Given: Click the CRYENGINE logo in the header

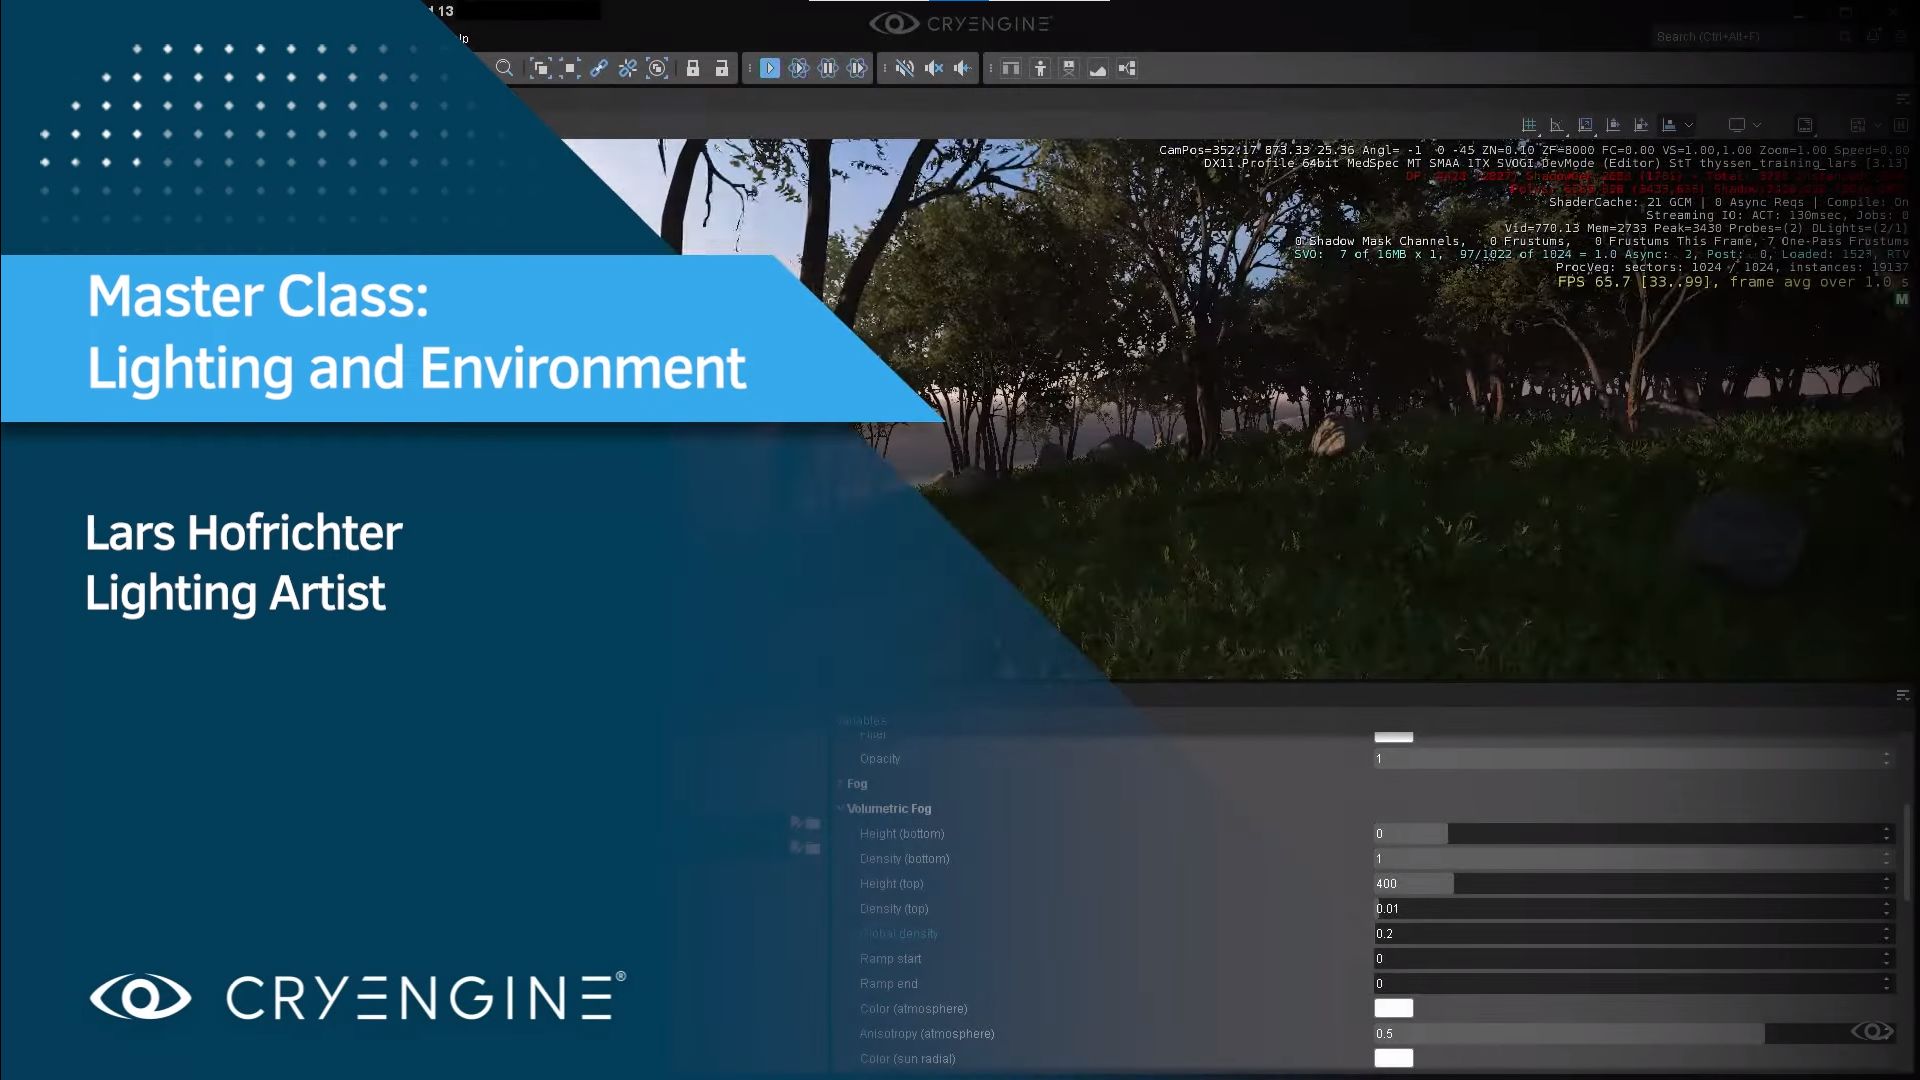Looking at the screenshot, I should point(960,24).
